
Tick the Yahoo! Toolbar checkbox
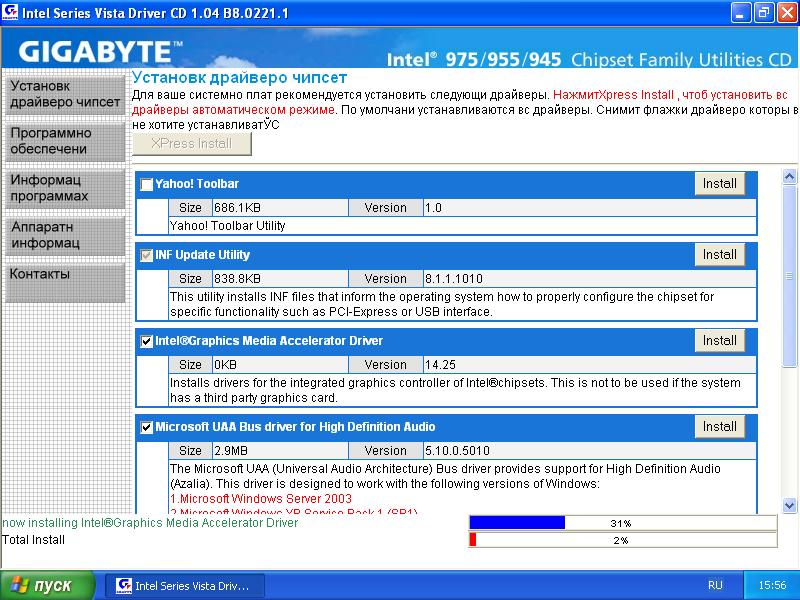click(x=146, y=184)
